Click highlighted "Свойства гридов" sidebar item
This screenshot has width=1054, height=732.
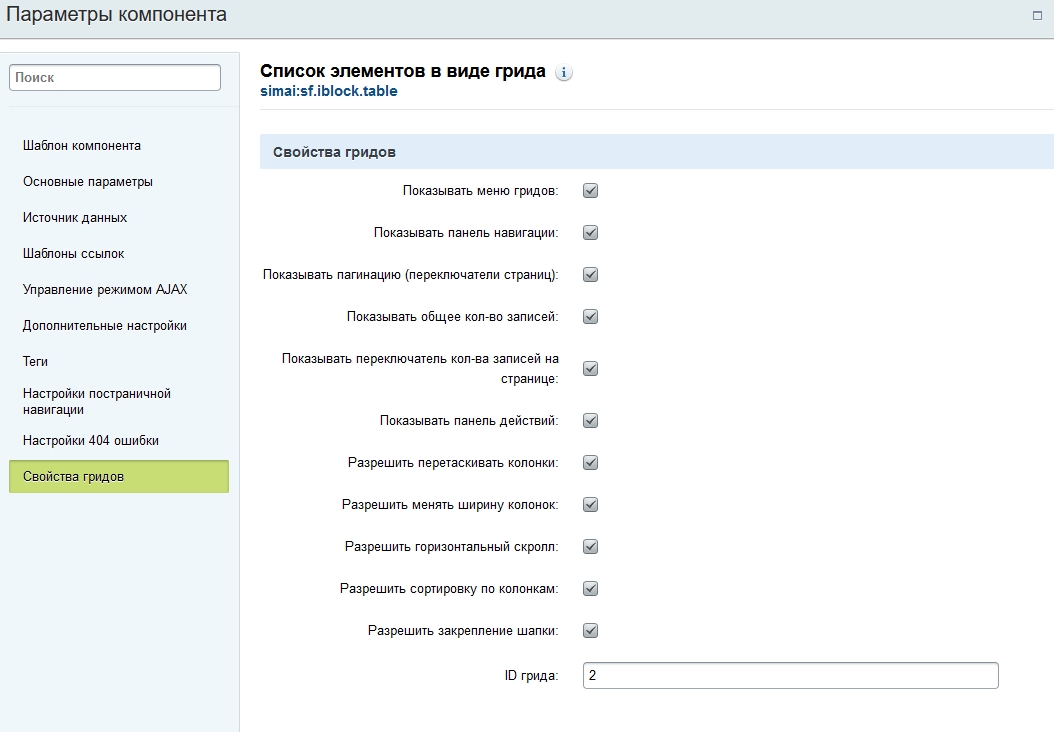click(x=118, y=477)
